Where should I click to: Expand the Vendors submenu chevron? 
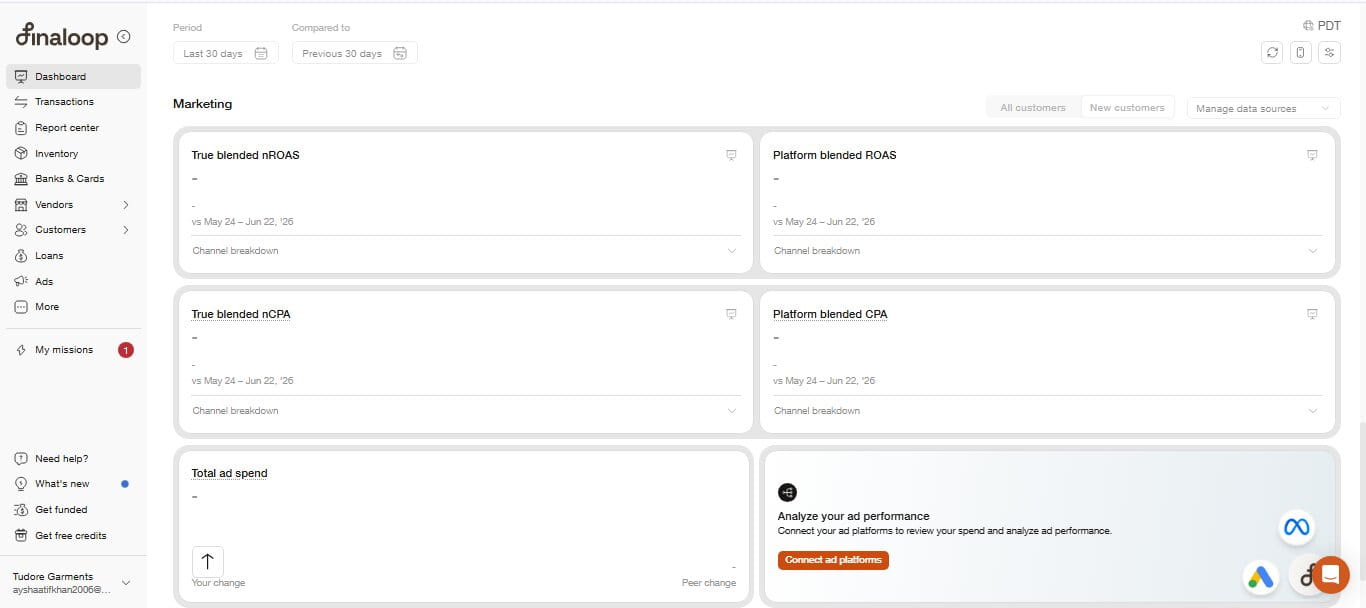[126, 205]
